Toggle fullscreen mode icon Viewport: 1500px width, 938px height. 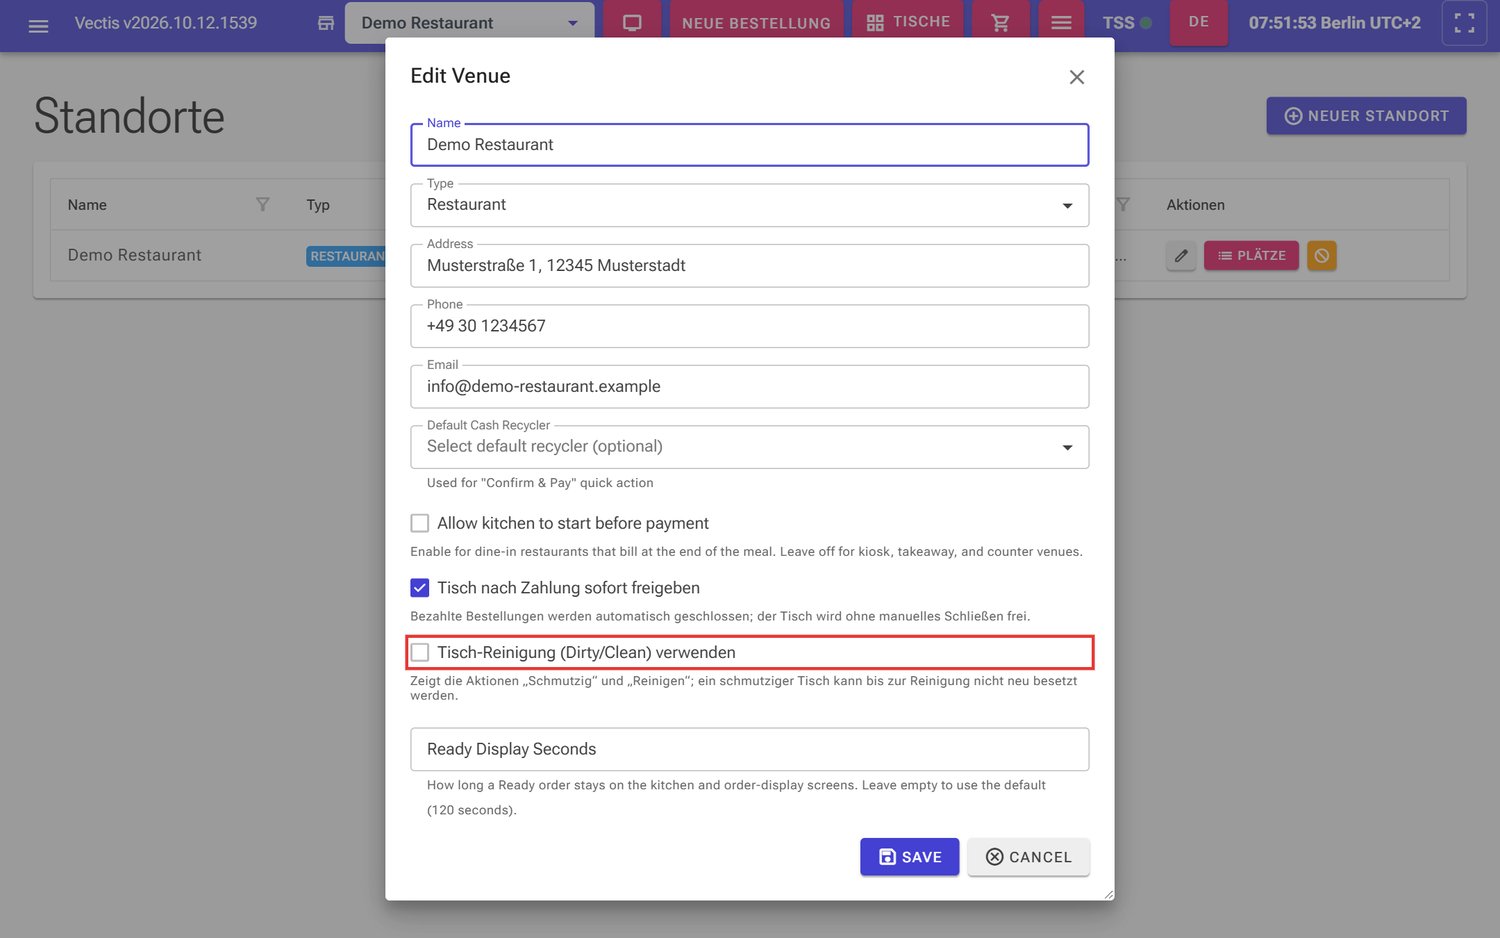1464,23
